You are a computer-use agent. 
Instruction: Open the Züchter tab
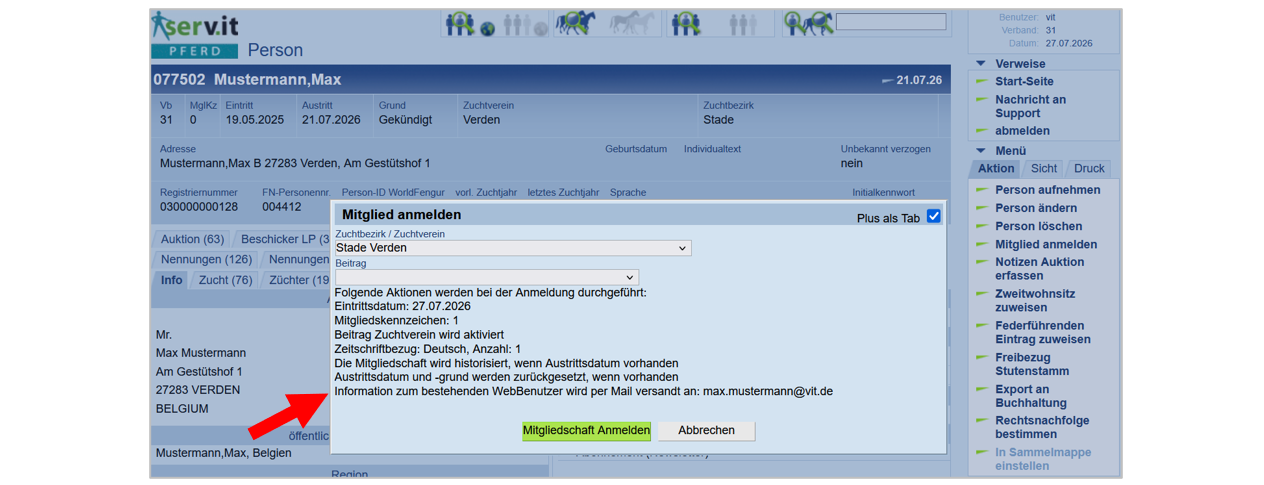pyautogui.click(x=297, y=280)
